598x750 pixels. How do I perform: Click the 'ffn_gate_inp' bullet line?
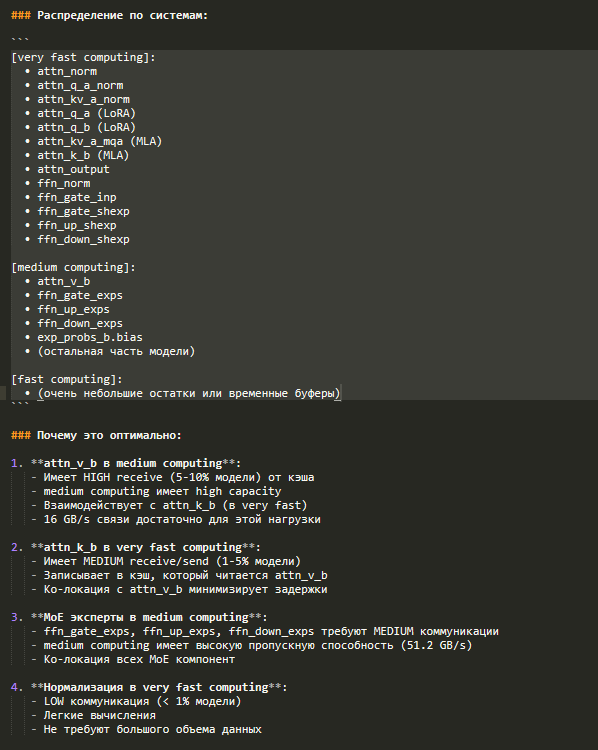77,197
